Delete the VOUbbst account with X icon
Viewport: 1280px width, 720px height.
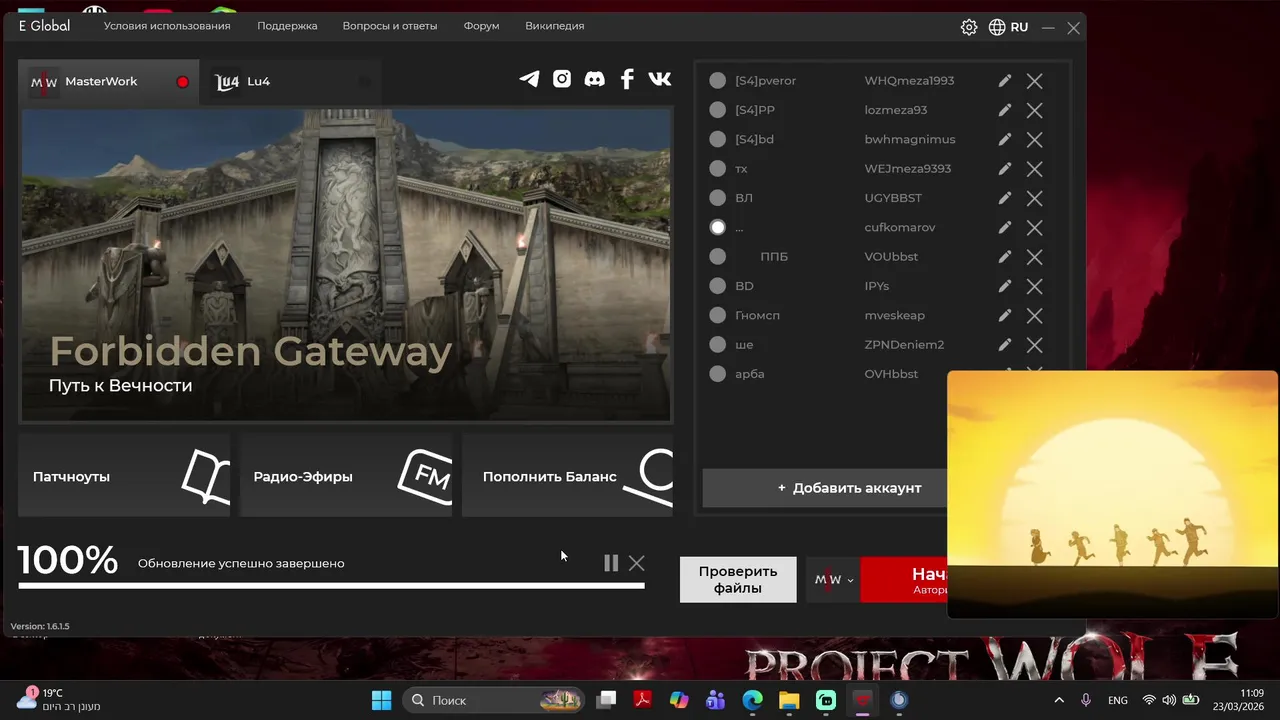click(x=1035, y=257)
